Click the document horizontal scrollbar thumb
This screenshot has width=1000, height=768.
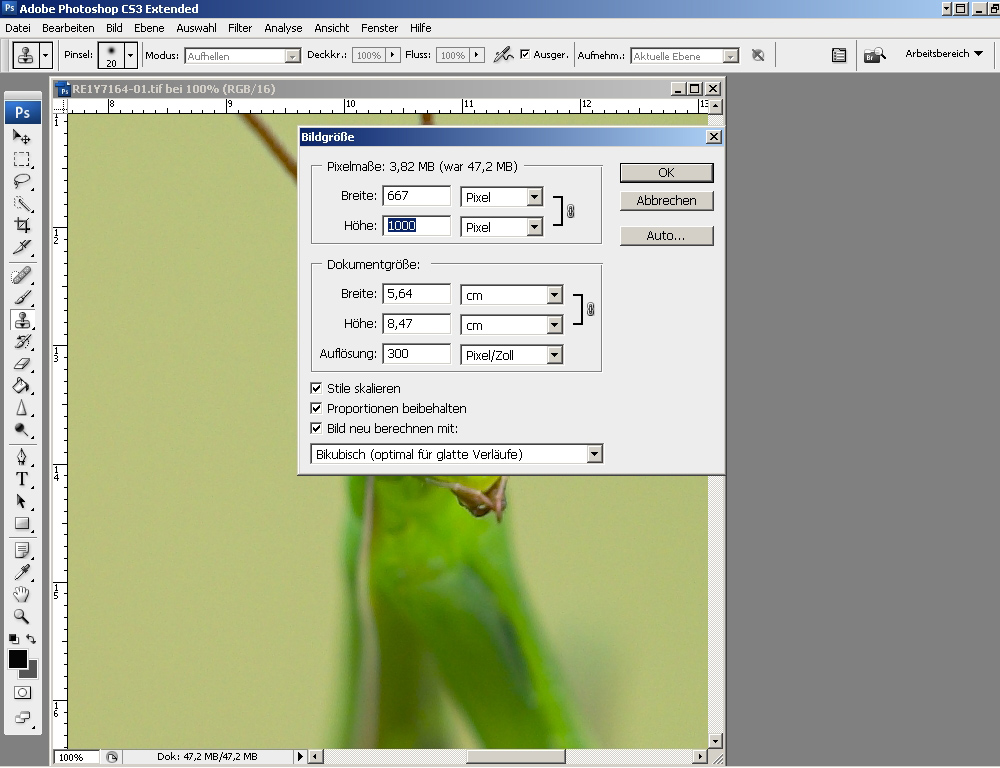point(515,757)
